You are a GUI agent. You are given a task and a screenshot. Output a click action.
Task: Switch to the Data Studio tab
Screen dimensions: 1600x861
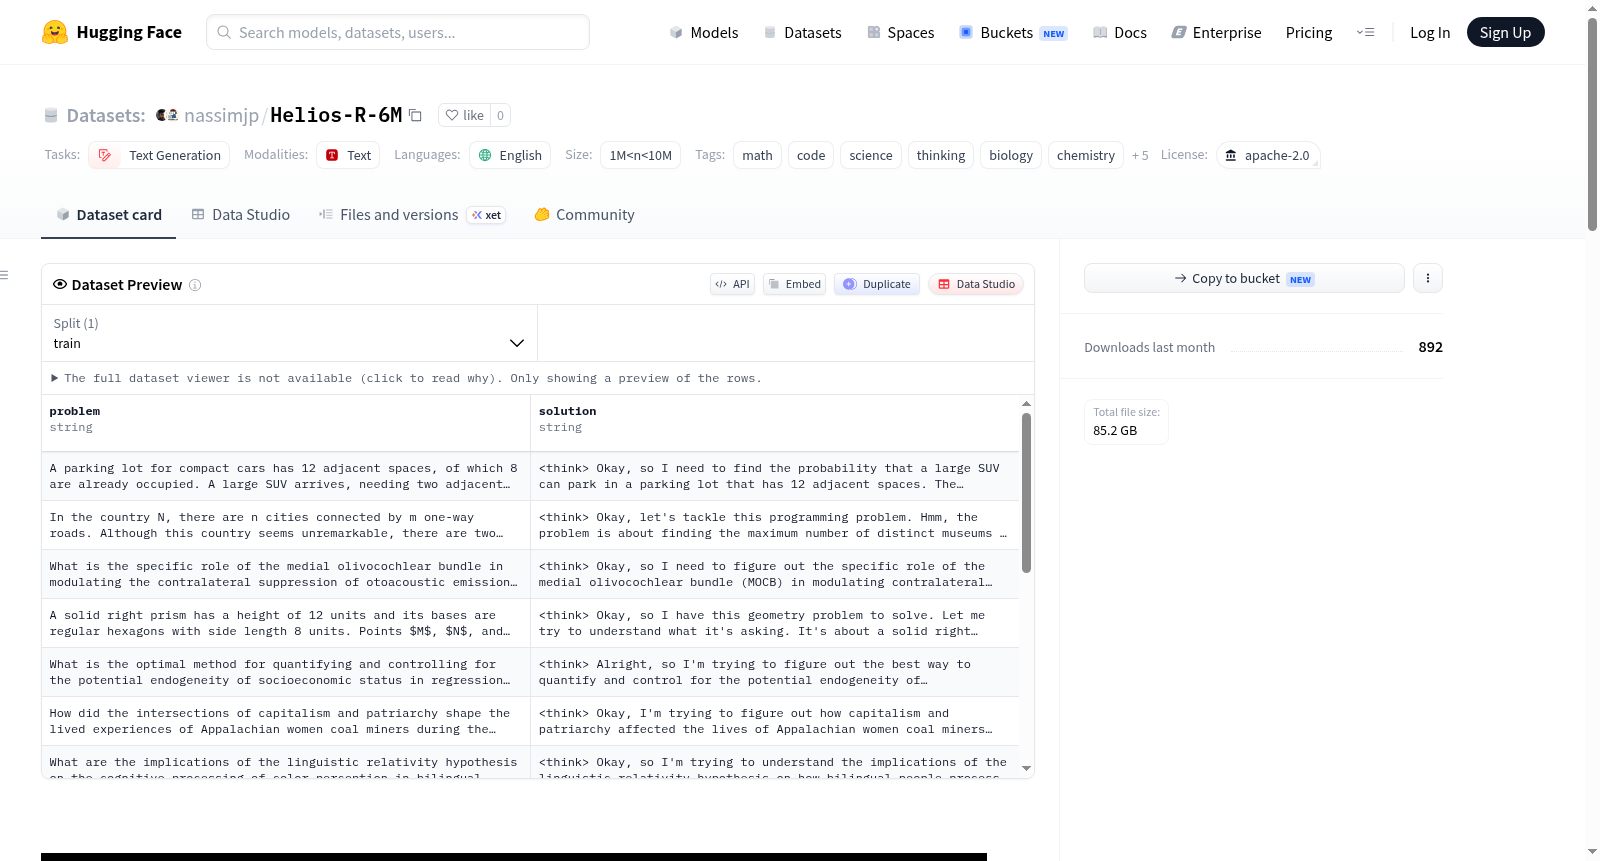[241, 215]
